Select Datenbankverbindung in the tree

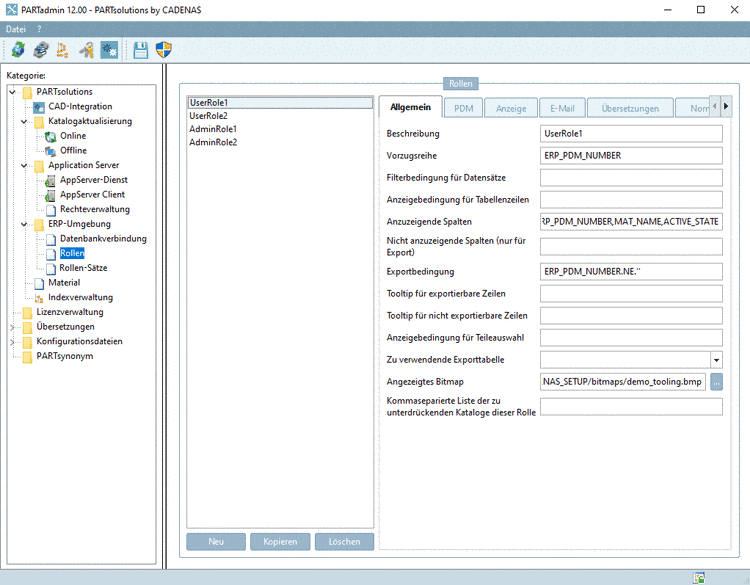(103, 238)
